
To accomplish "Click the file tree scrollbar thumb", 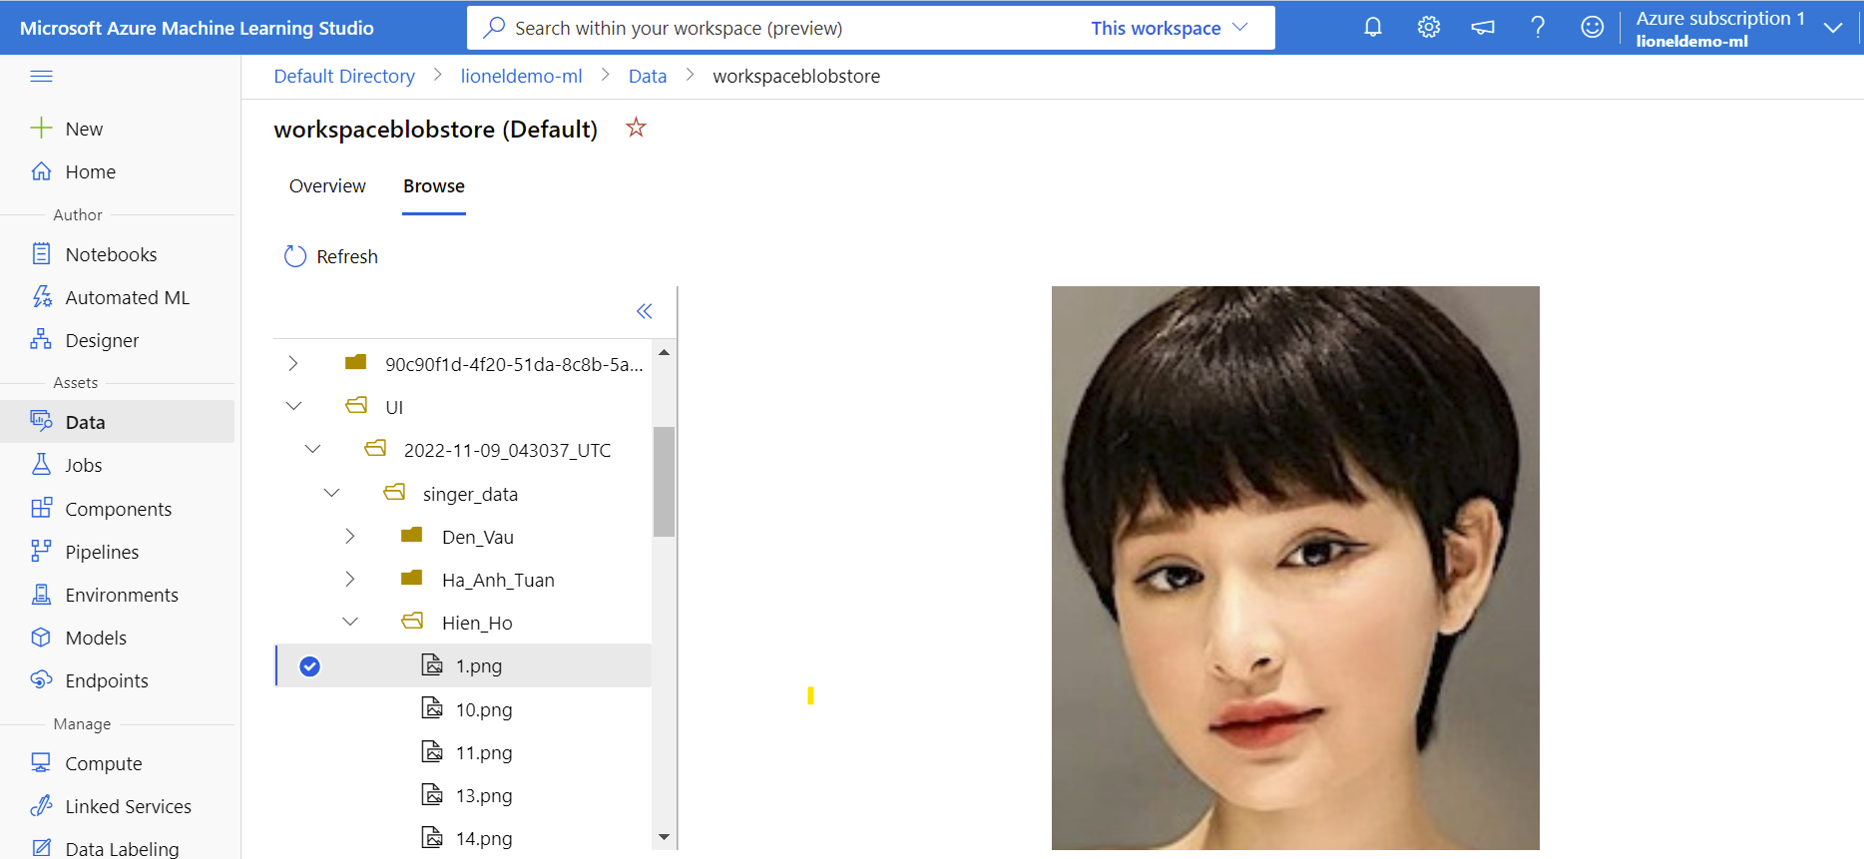I will [664, 482].
